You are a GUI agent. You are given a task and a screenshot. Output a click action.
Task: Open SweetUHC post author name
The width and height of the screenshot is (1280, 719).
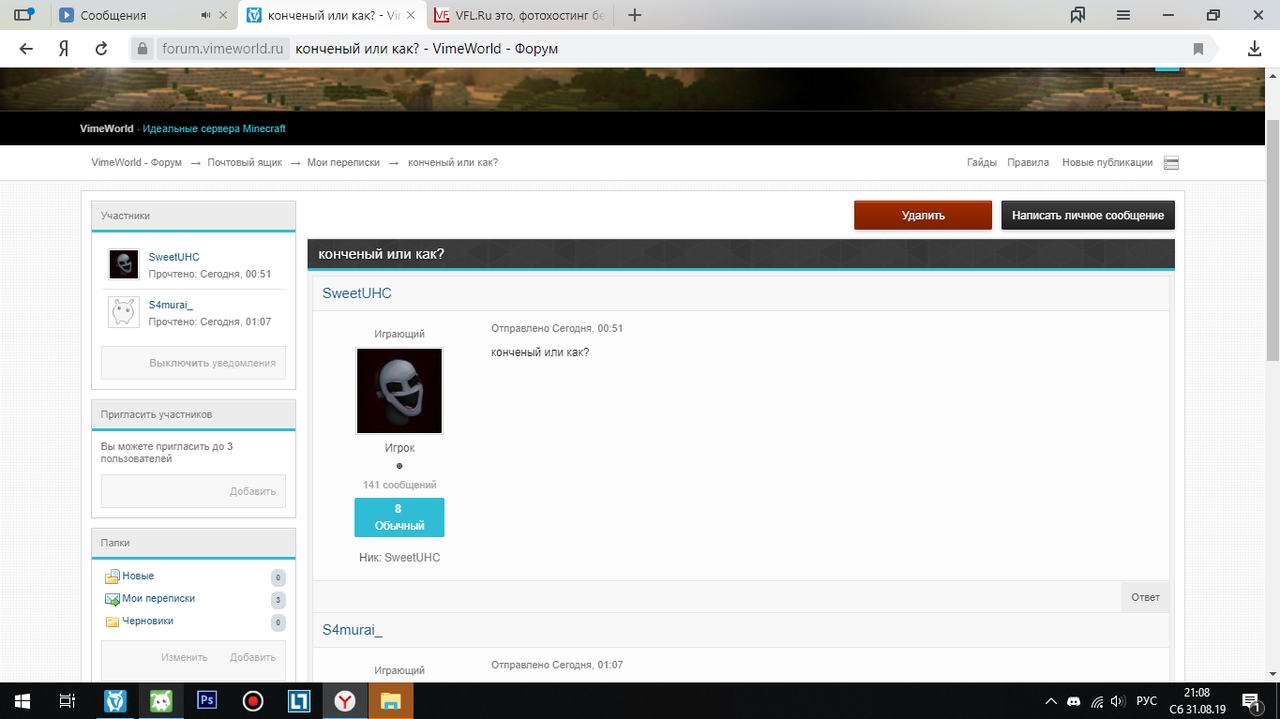tap(357, 293)
